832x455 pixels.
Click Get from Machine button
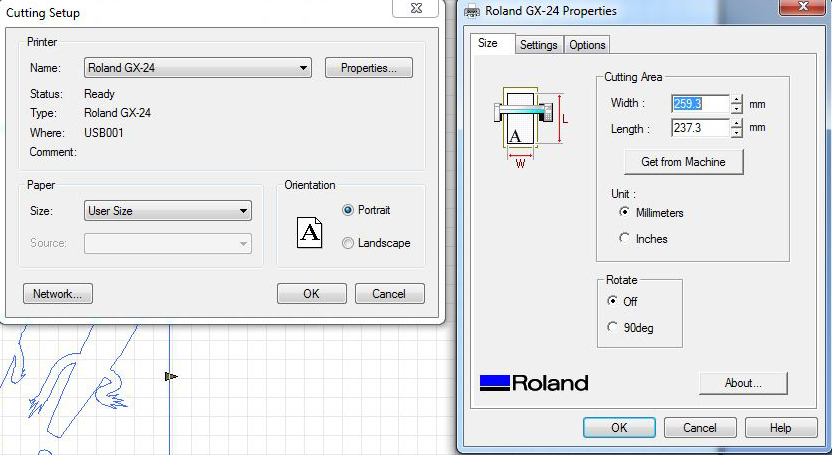(x=683, y=162)
